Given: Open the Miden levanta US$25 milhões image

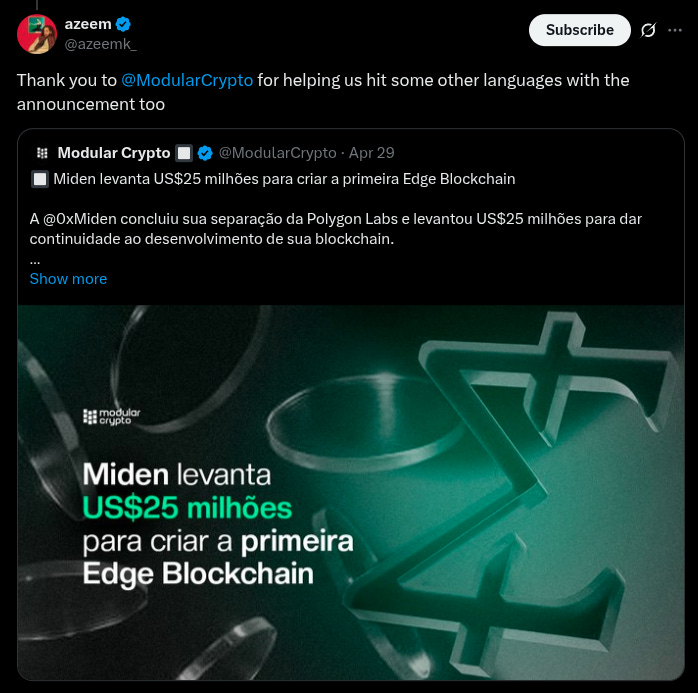Looking at the screenshot, I should 351,492.
